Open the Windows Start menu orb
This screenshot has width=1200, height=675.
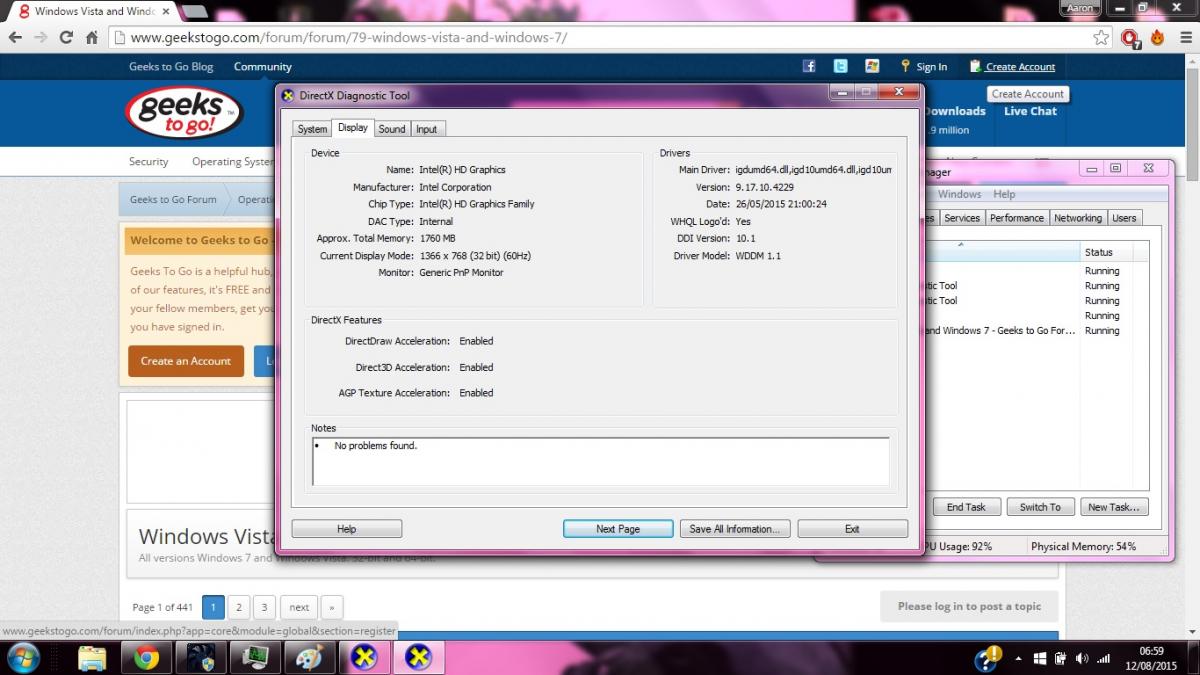point(23,657)
